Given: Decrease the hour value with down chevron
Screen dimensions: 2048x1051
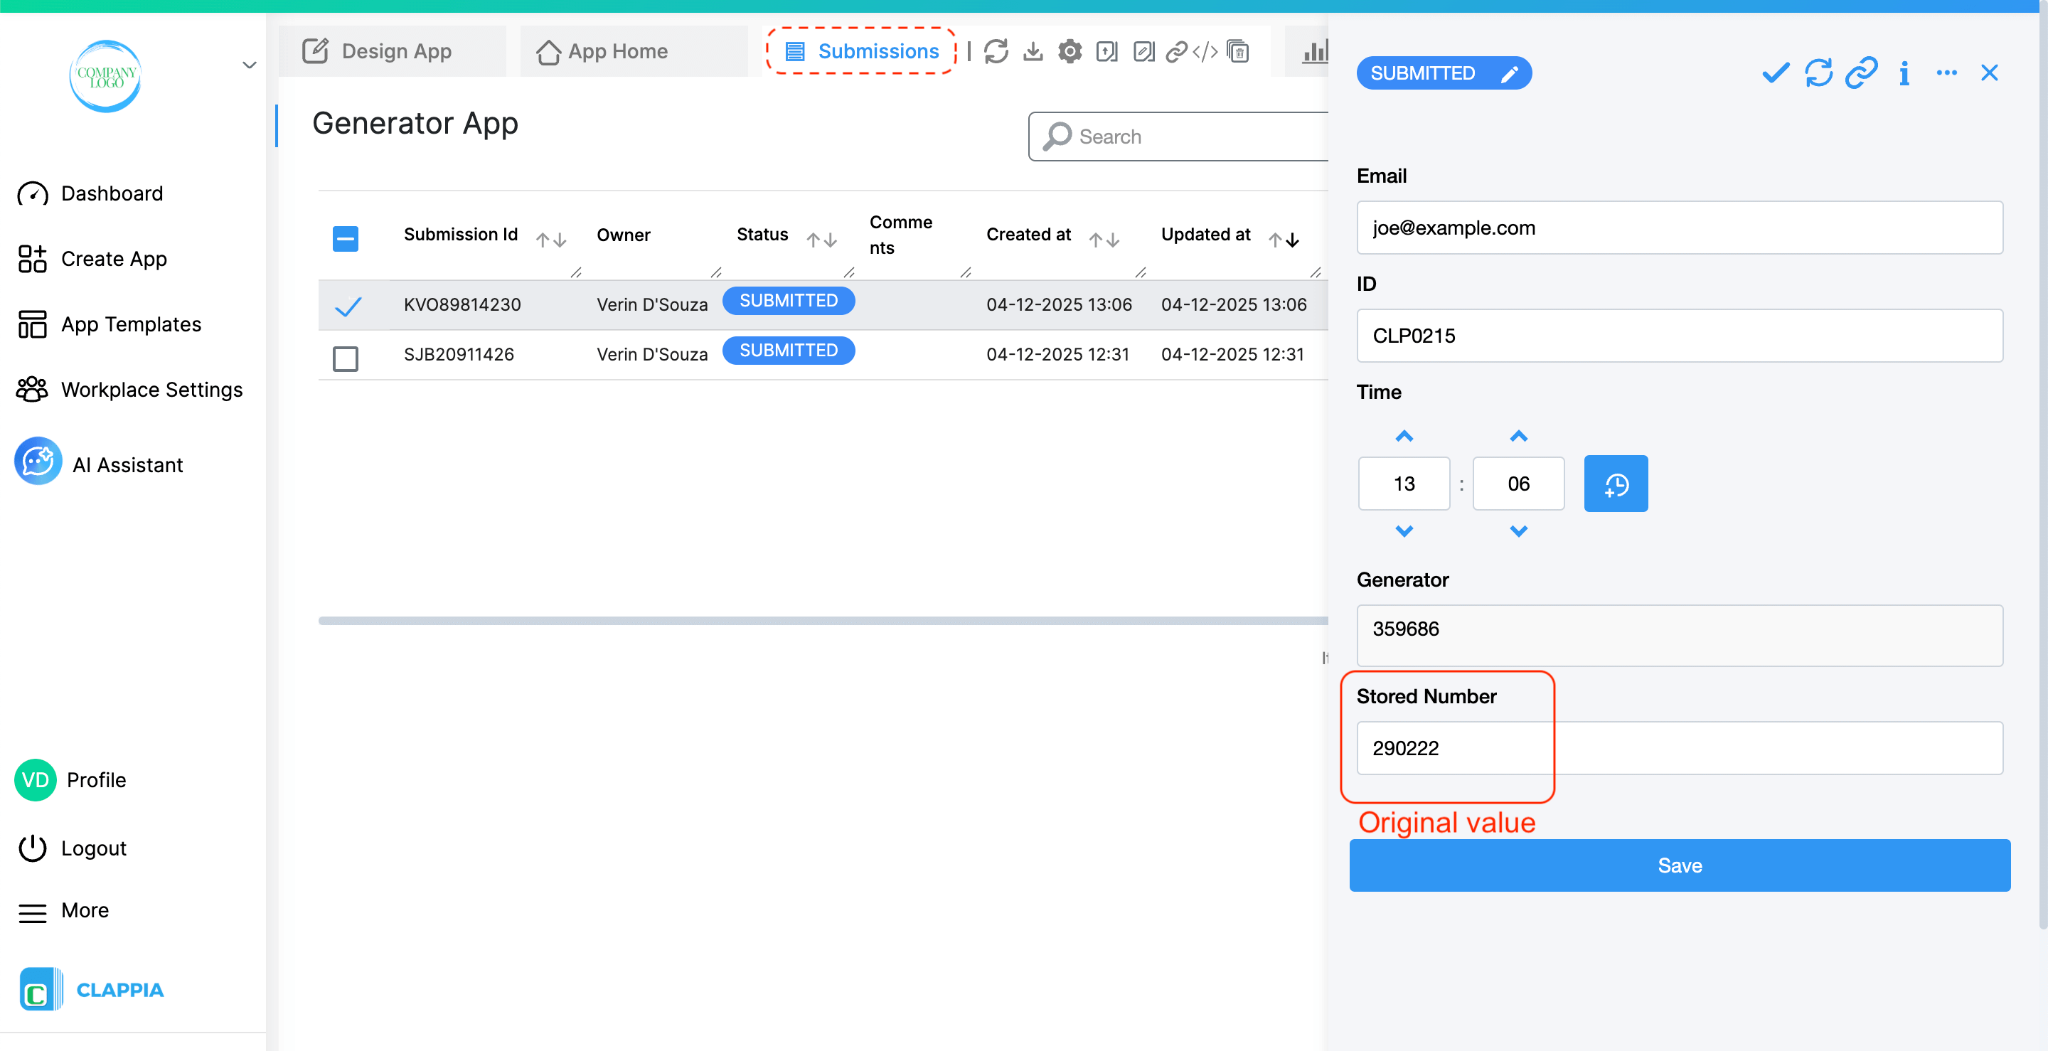Looking at the screenshot, I should pyautogui.click(x=1404, y=531).
